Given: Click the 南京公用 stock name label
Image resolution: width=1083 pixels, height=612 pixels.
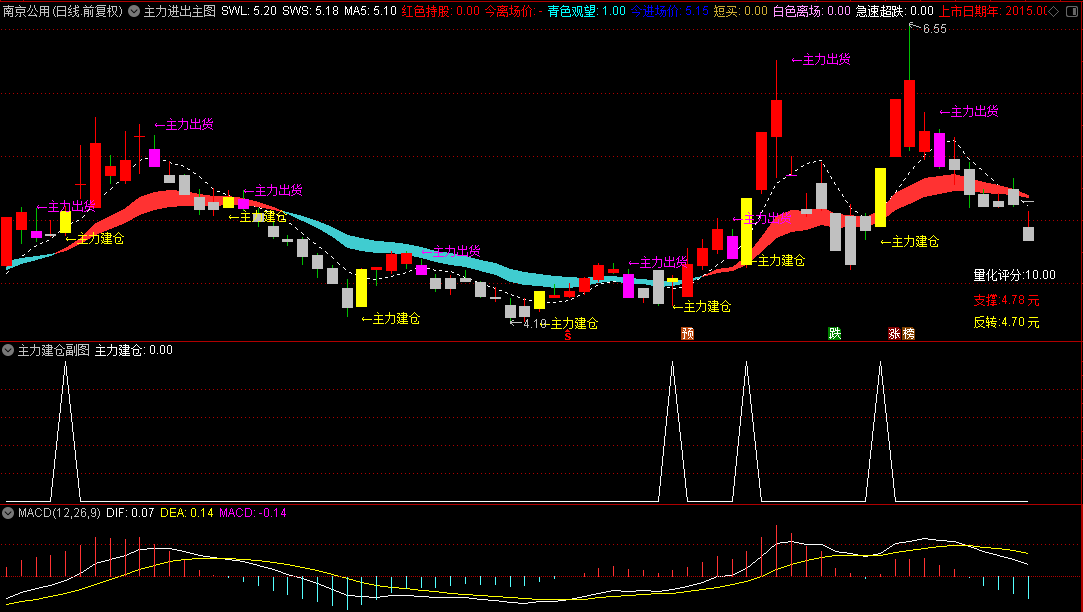Looking at the screenshot, I should coord(24,11).
